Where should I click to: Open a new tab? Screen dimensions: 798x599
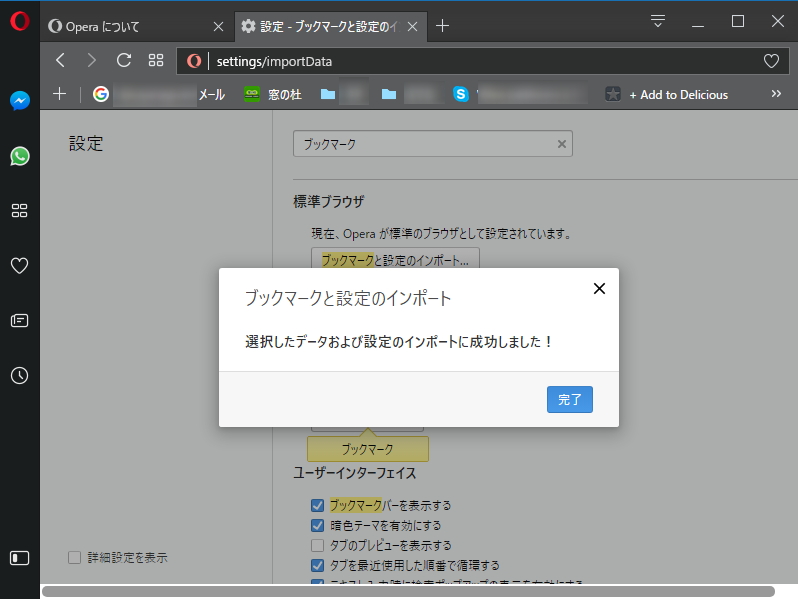pyautogui.click(x=442, y=26)
